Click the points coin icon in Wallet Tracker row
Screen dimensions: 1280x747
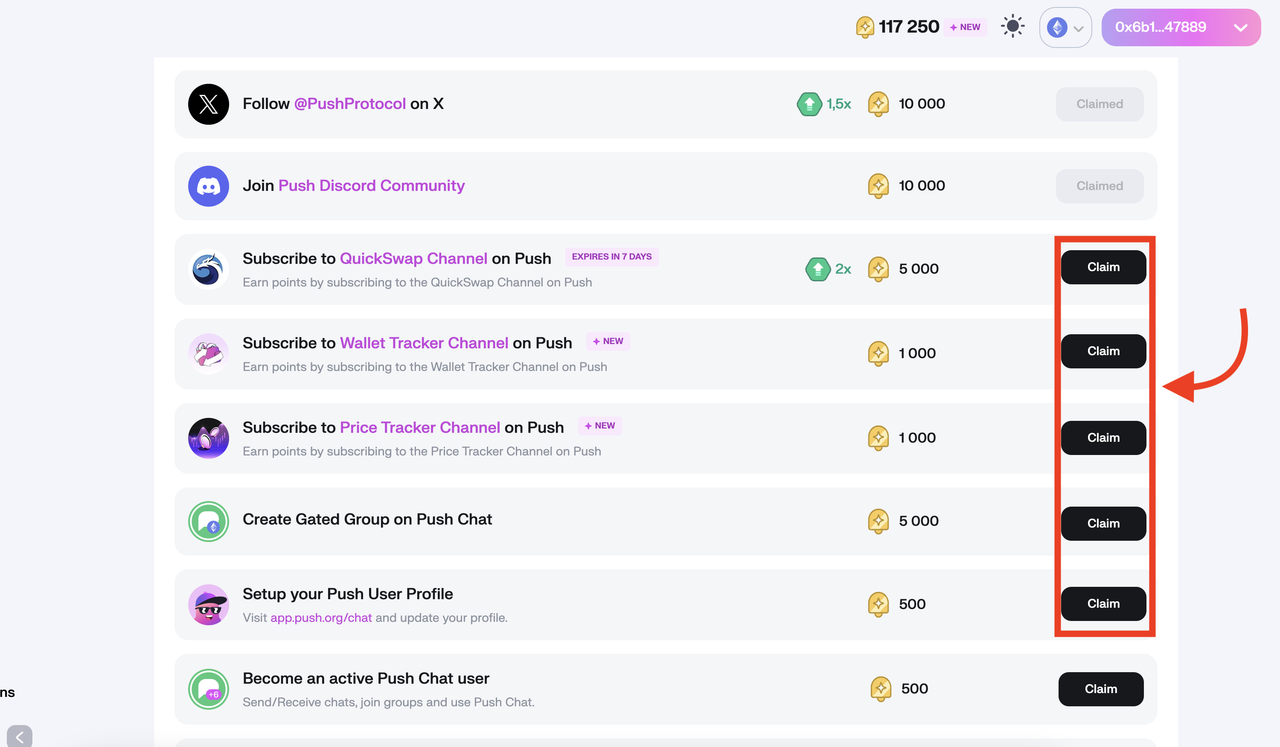tap(878, 353)
